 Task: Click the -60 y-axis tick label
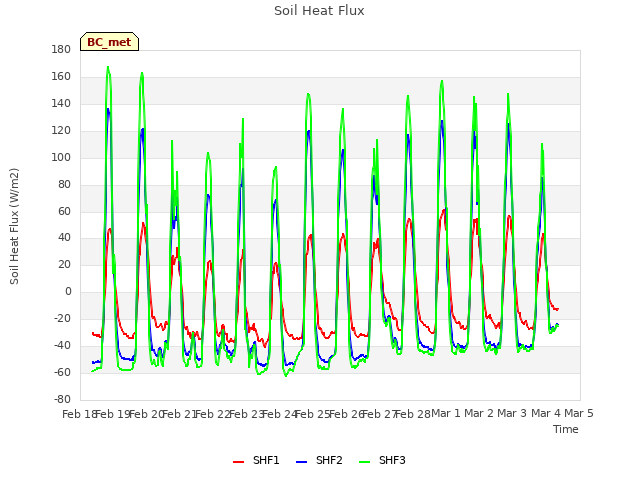(x=62, y=372)
